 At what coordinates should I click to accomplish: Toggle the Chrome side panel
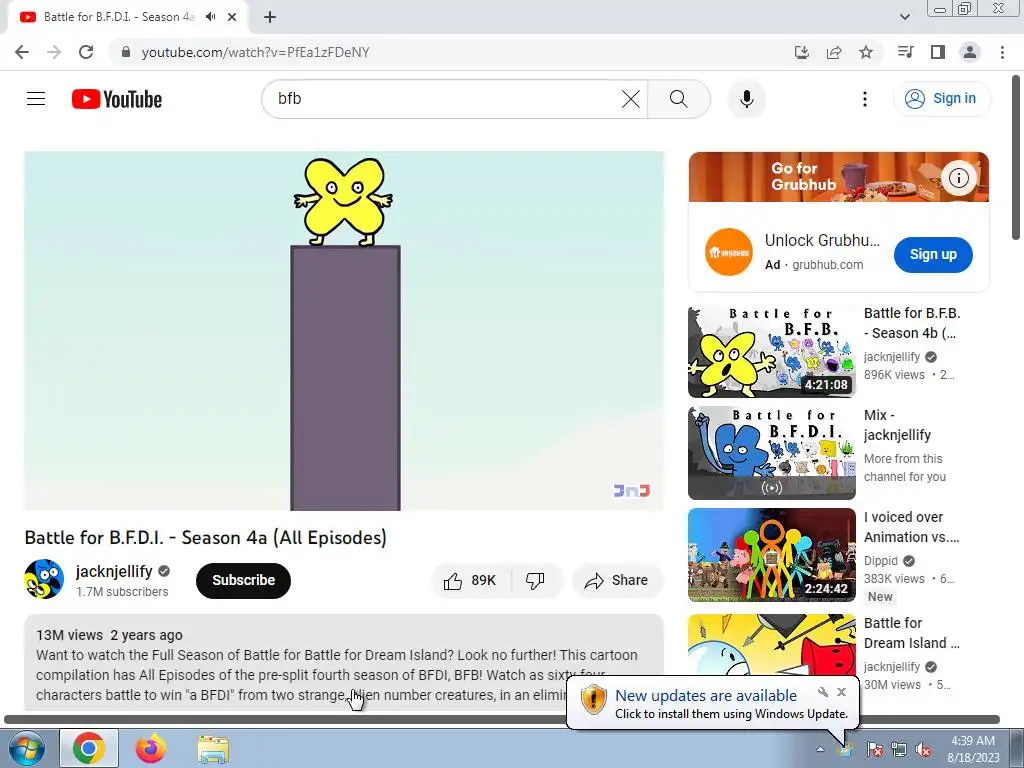pos(938,52)
